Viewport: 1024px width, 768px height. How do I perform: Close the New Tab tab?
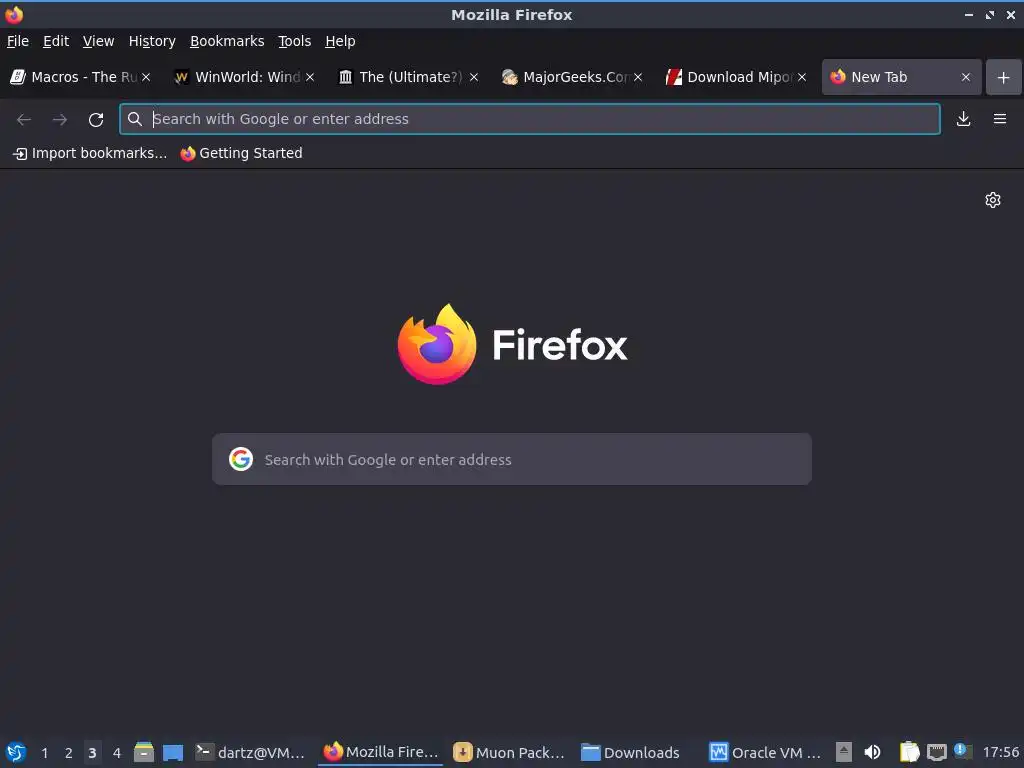click(x=966, y=77)
